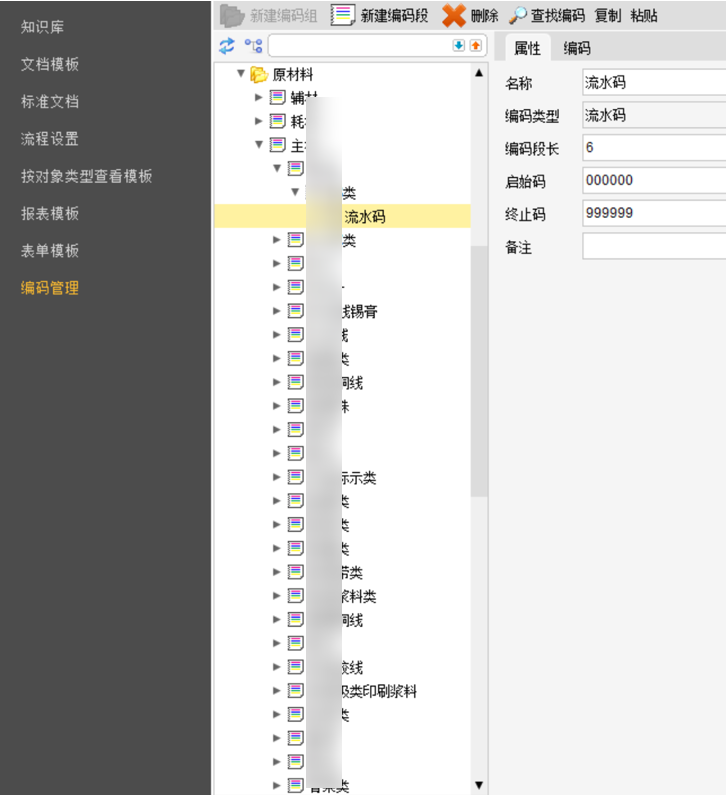This screenshot has height=795, width=726.
Task: Click the 粘贴 button in toolbar
Action: click(x=643, y=16)
